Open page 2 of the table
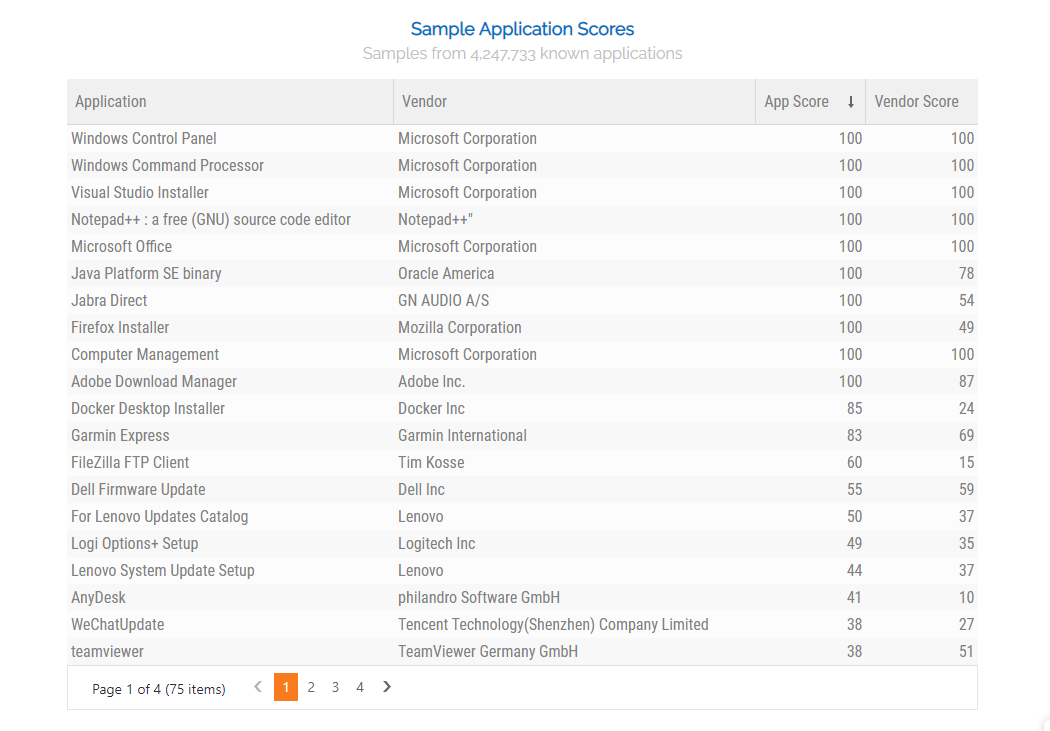Viewport: 1050px width, 731px height. [311, 687]
